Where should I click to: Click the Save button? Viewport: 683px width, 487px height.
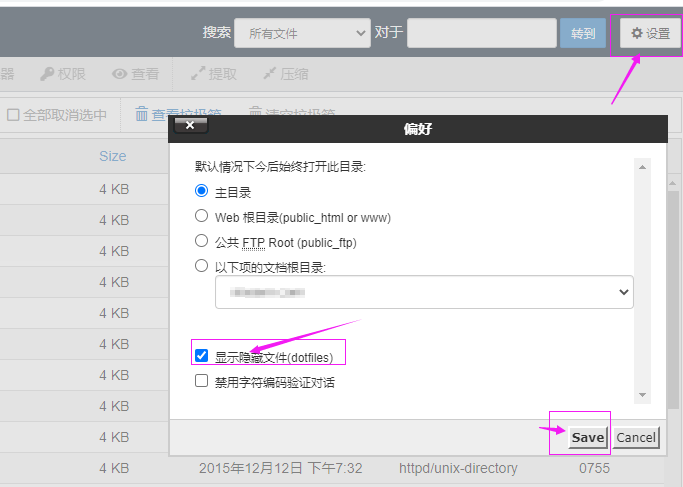tap(588, 437)
